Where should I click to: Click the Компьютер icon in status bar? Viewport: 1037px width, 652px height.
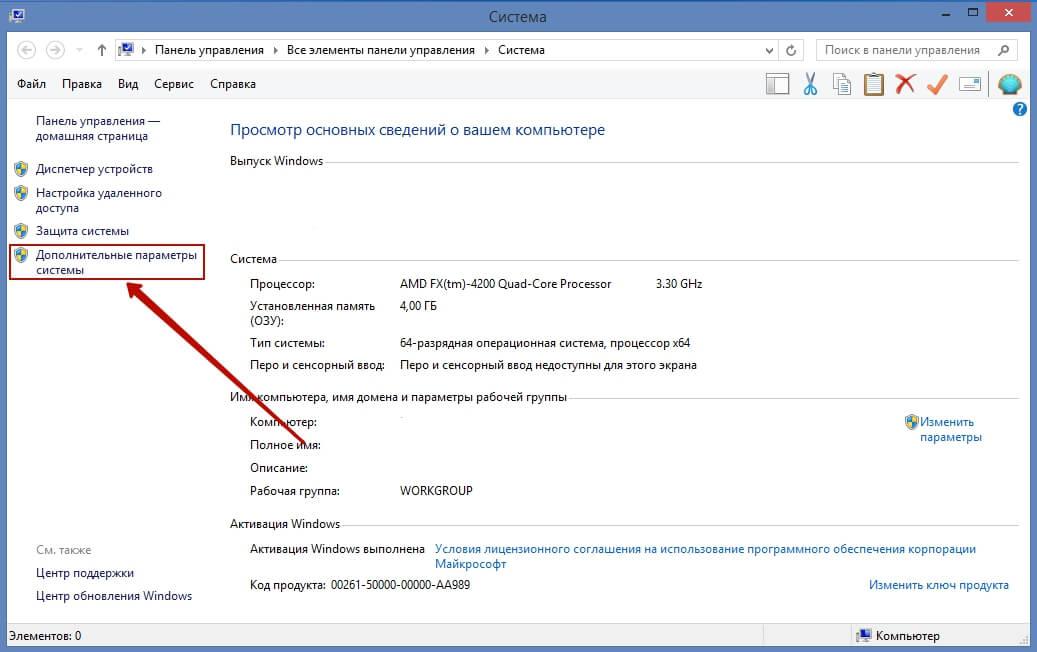[x=863, y=635]
